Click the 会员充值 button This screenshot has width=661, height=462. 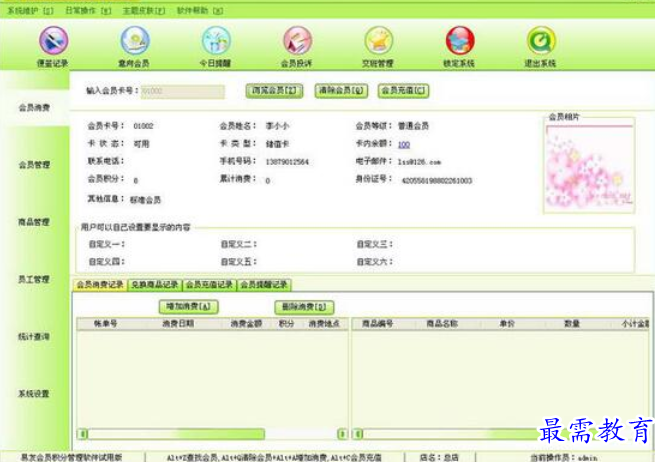[x=403, y=91]
